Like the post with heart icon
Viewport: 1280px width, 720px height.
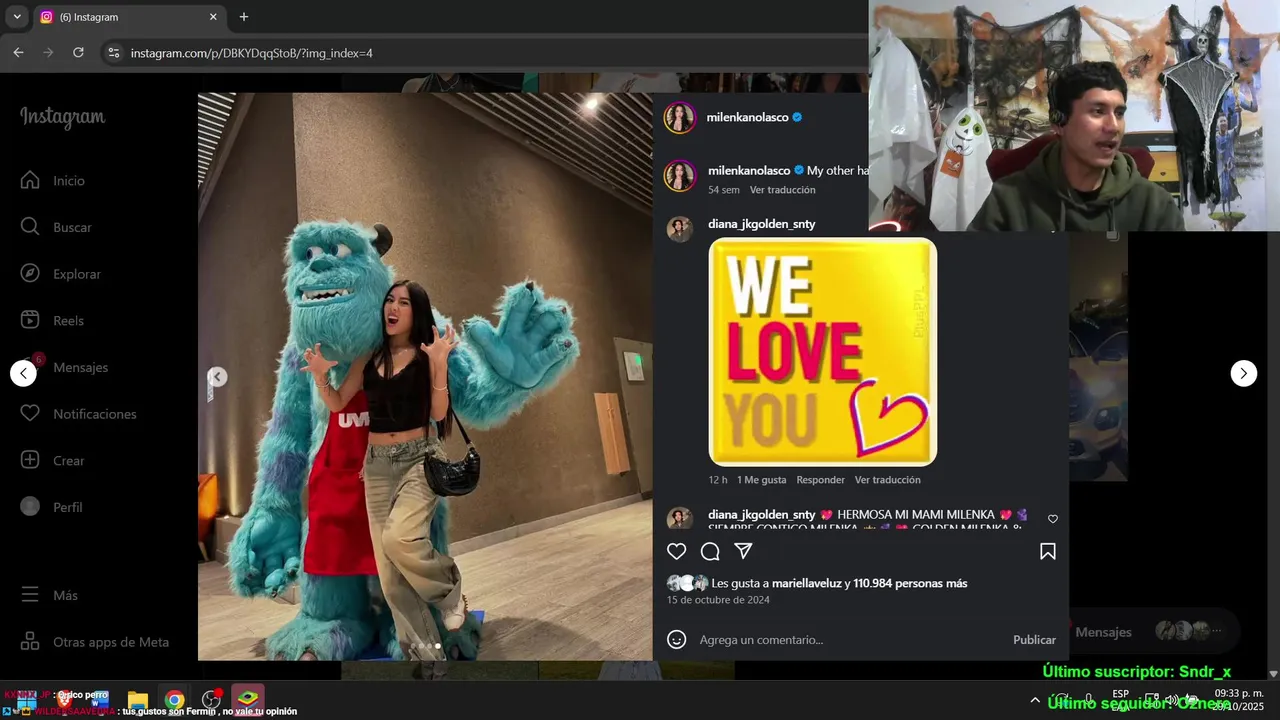point(677,551)
